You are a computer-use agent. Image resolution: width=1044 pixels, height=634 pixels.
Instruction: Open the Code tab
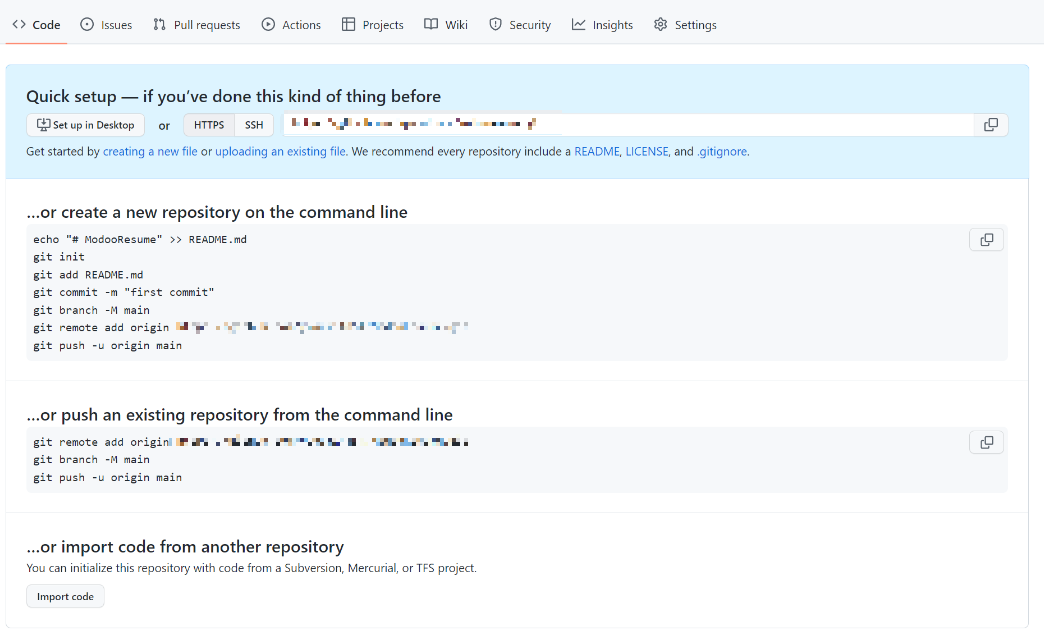pos(37,25)
